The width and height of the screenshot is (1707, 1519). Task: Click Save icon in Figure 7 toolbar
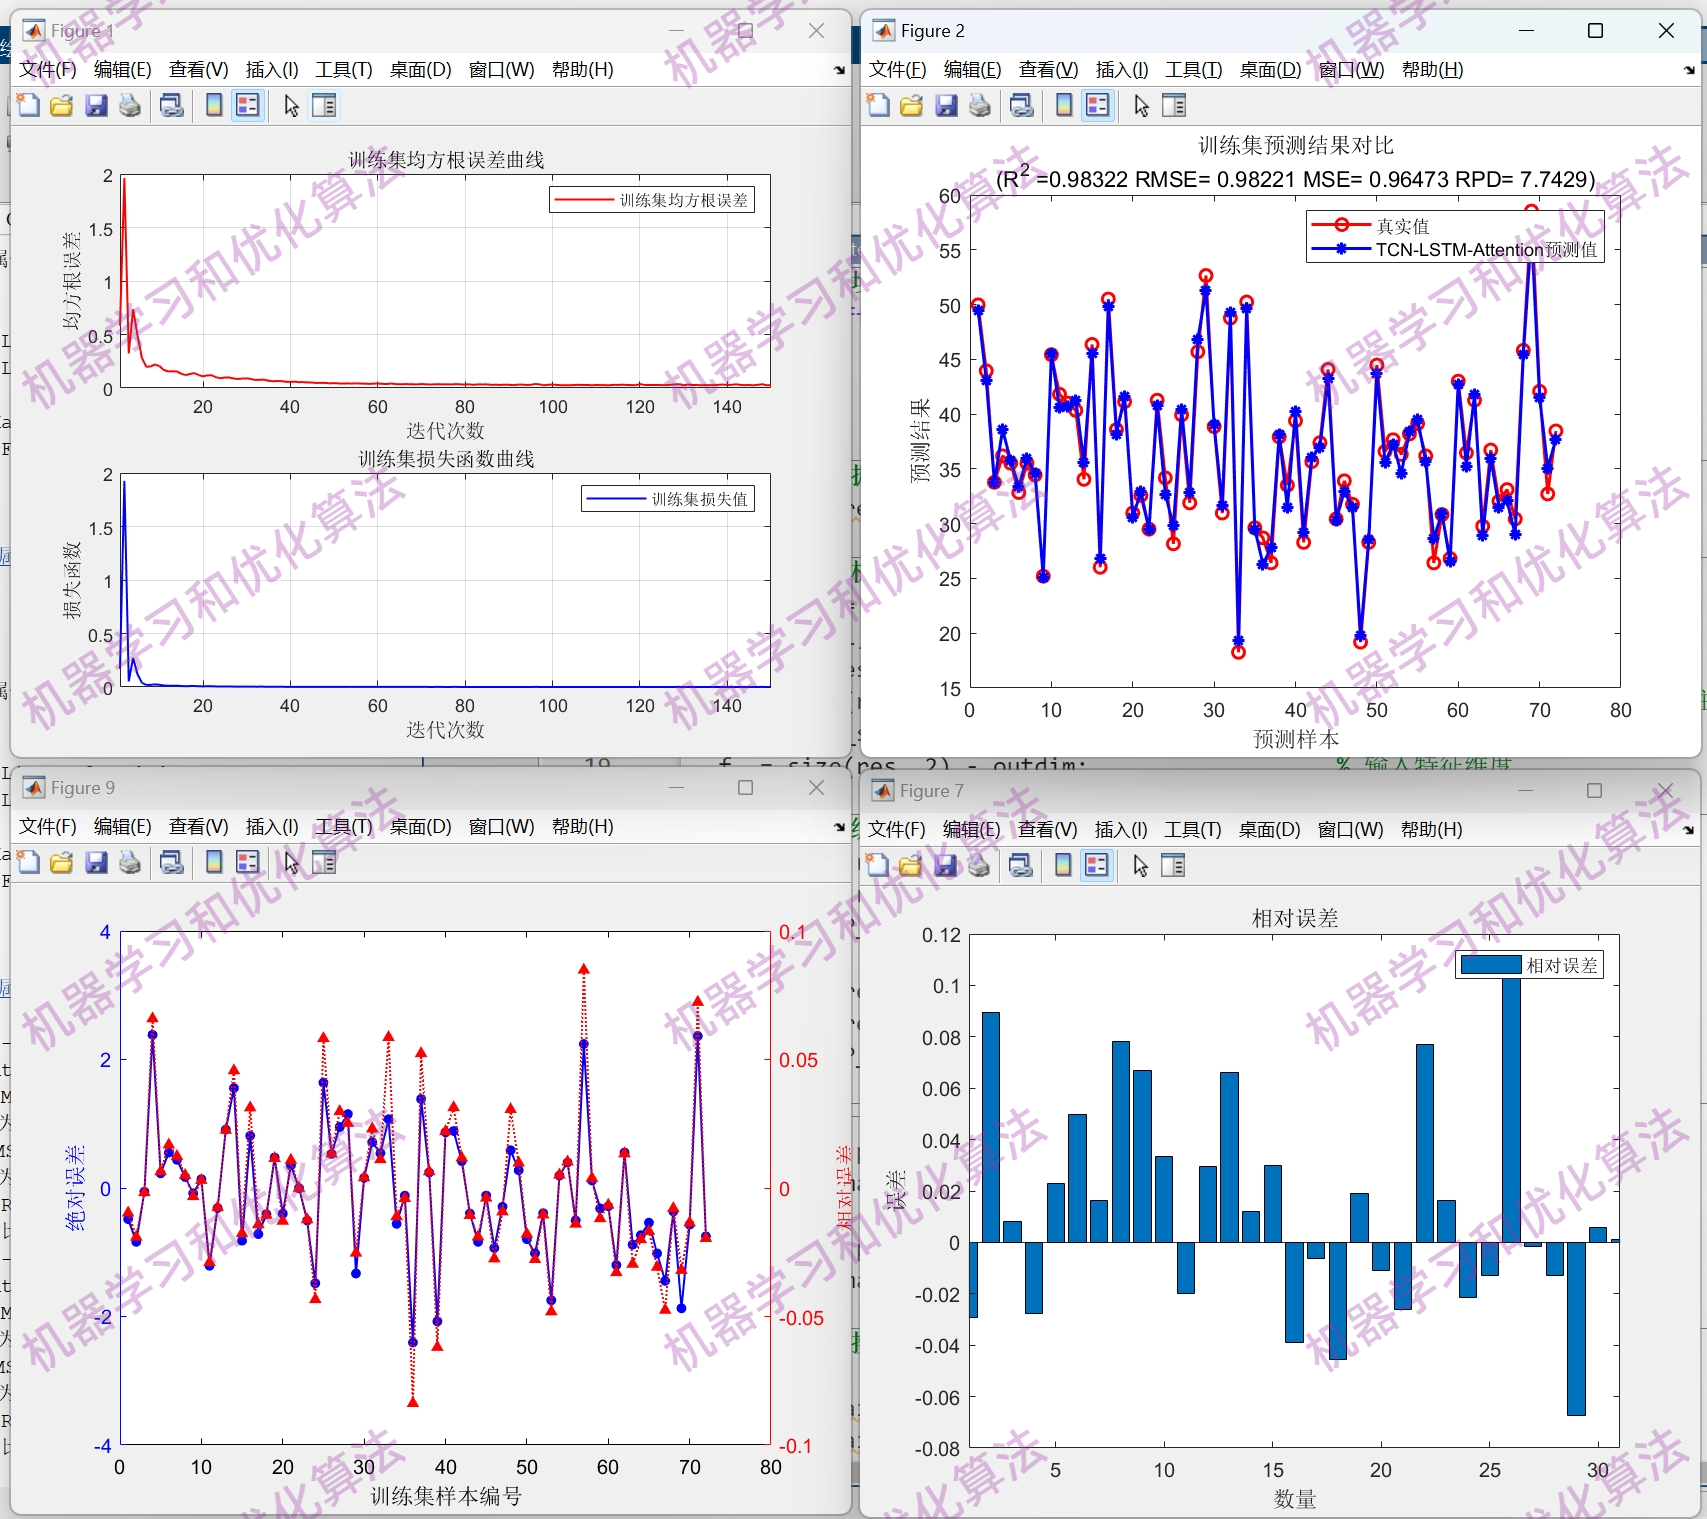[945, 865]
